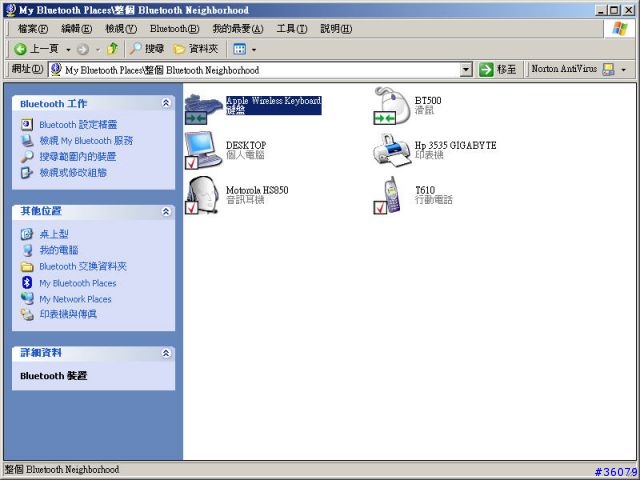
Task: Open the Forward button history dropdown arrow
Action: [98, 50]
